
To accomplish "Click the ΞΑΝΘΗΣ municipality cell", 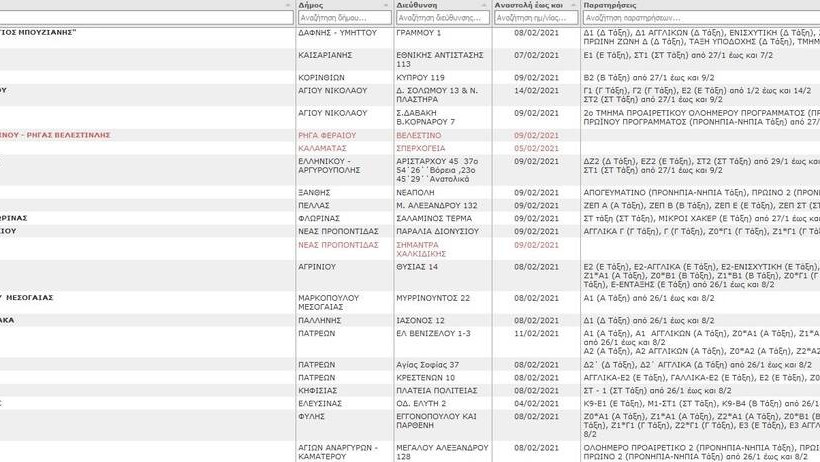I will point(314,191).
